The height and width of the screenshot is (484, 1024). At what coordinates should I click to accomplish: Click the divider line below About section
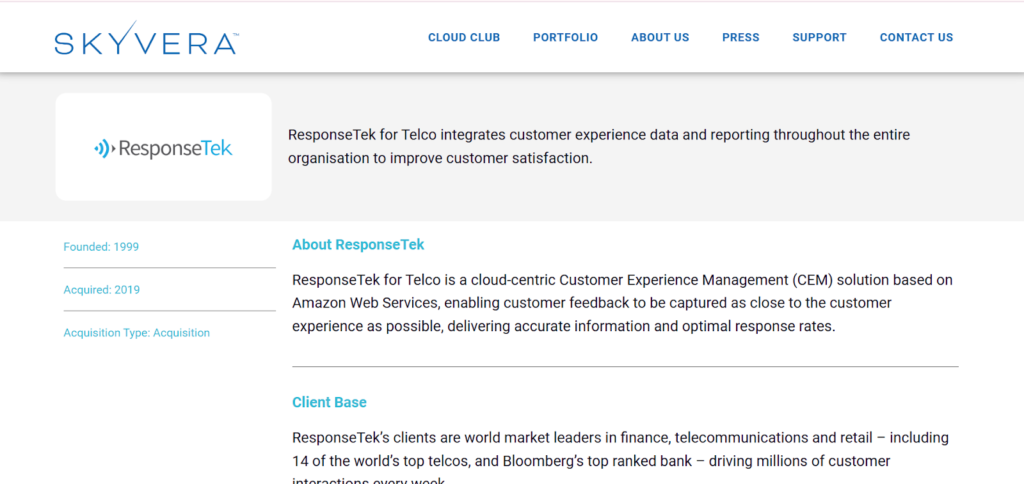tap(625, 366)
